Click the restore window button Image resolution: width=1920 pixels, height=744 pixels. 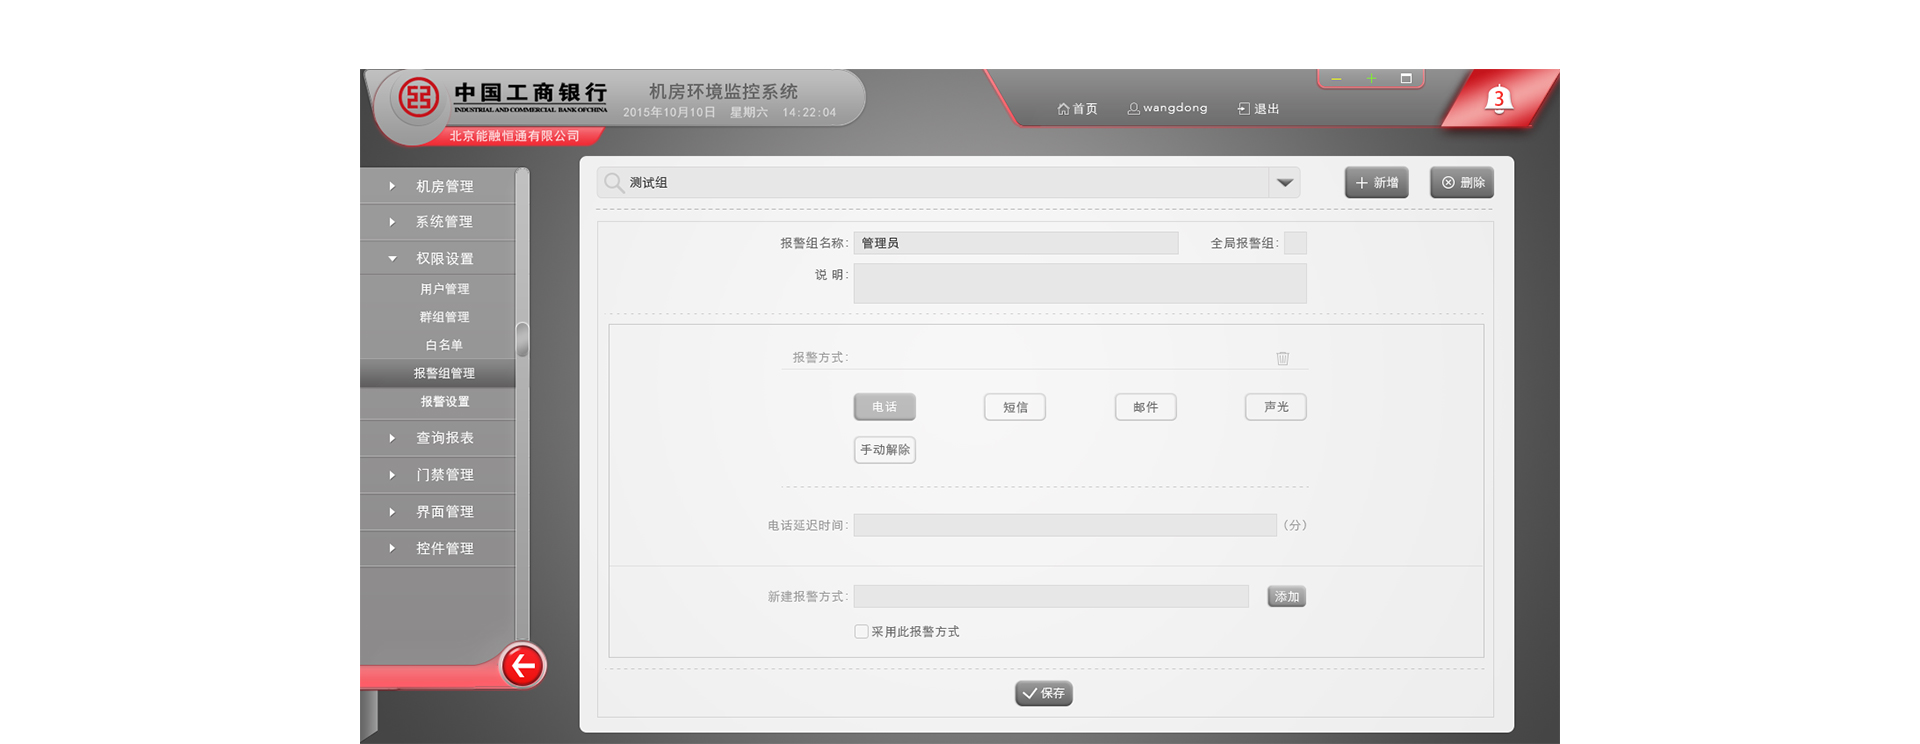click(1406, 78)
